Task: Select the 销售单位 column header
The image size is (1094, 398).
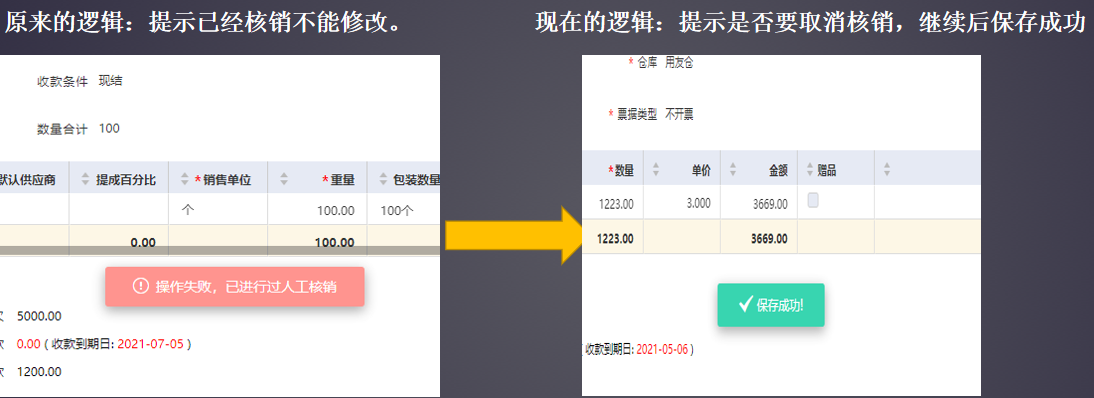Action: tap(223, 180)
